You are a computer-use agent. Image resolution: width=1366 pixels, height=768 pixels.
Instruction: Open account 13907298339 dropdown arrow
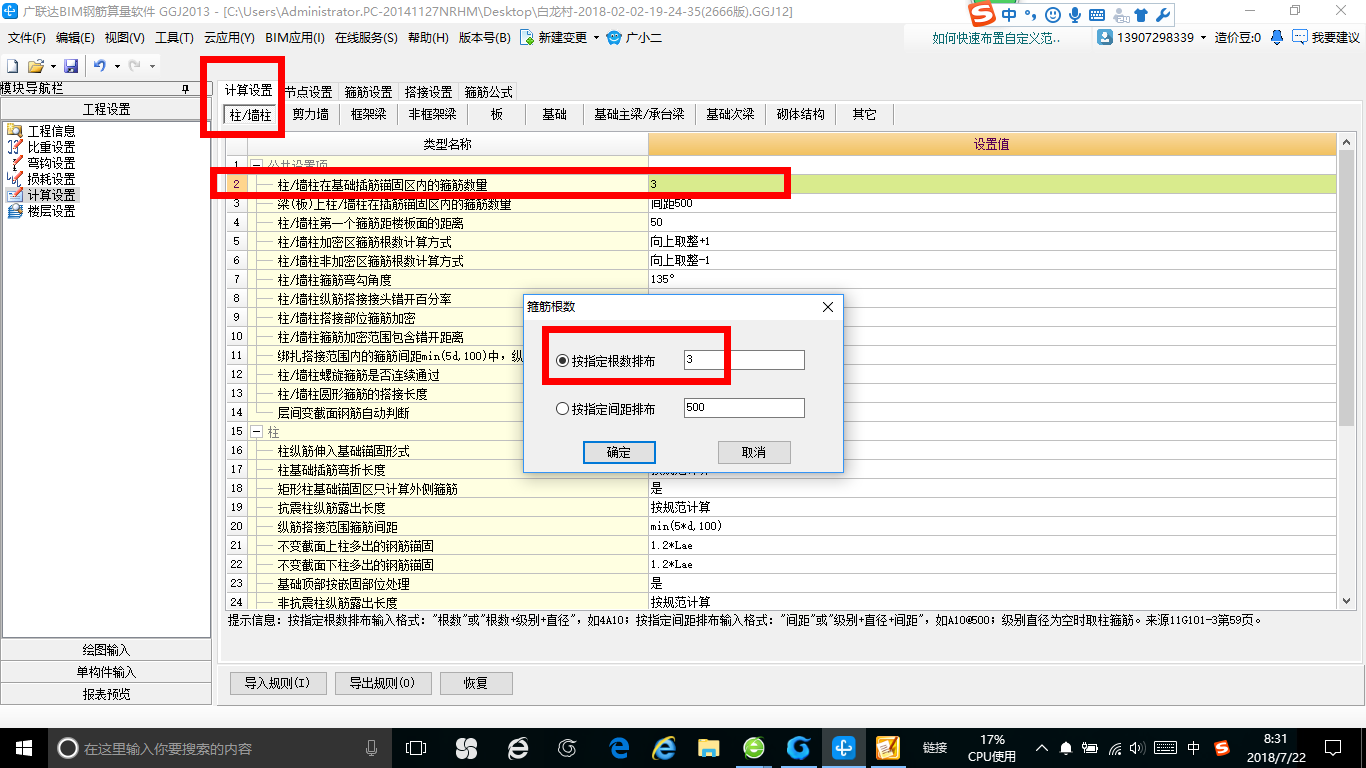[1205, 38]
